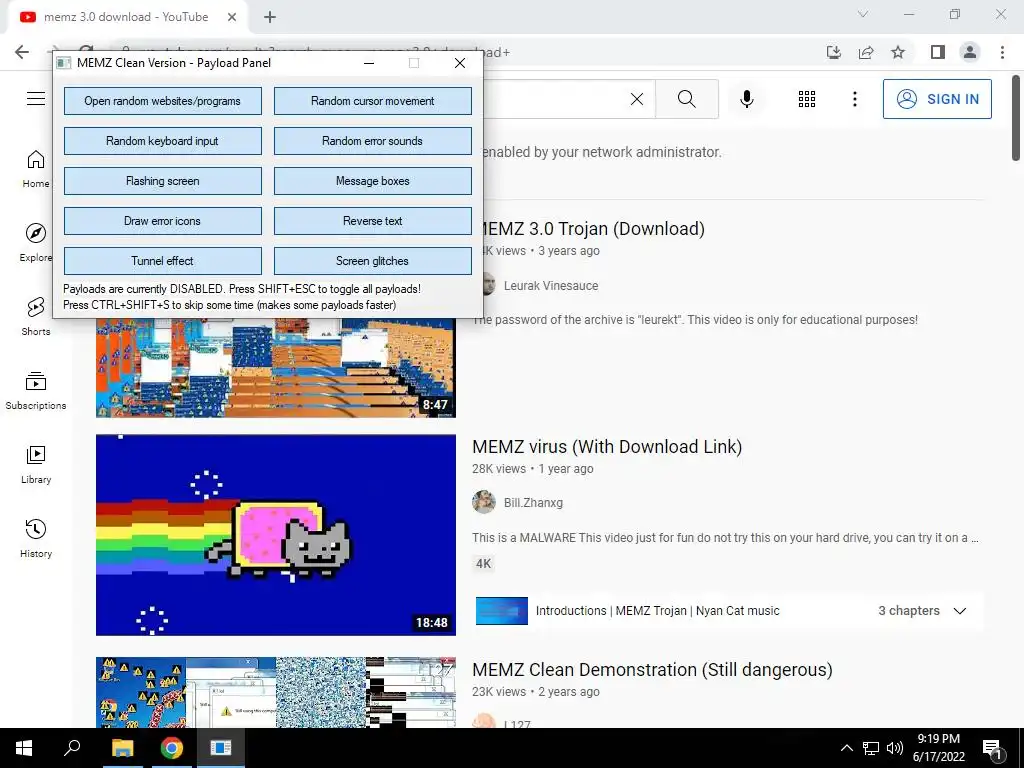Click the taskbar clock 9:19 PM
The height and width of the screenshot is (768, 1024).
[938, 739]
